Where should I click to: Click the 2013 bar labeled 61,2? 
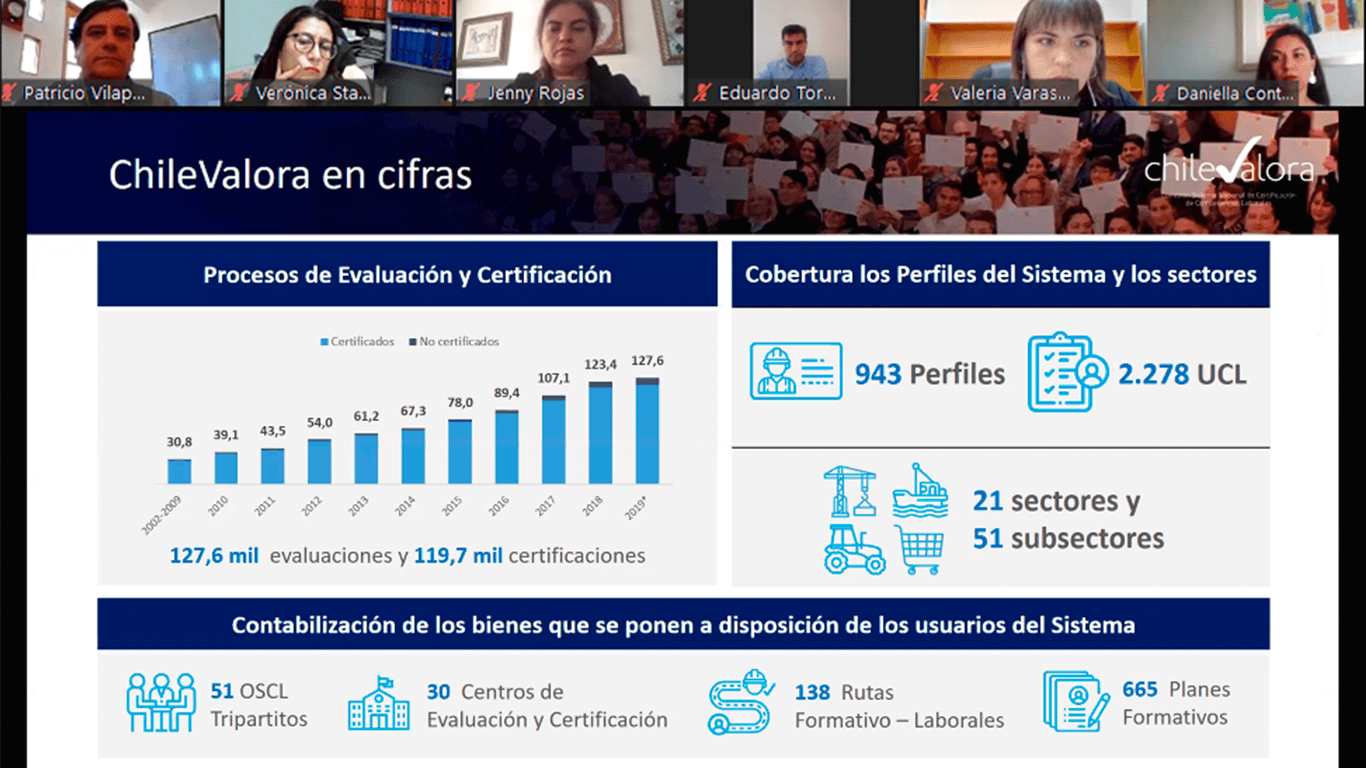(366, 459)
